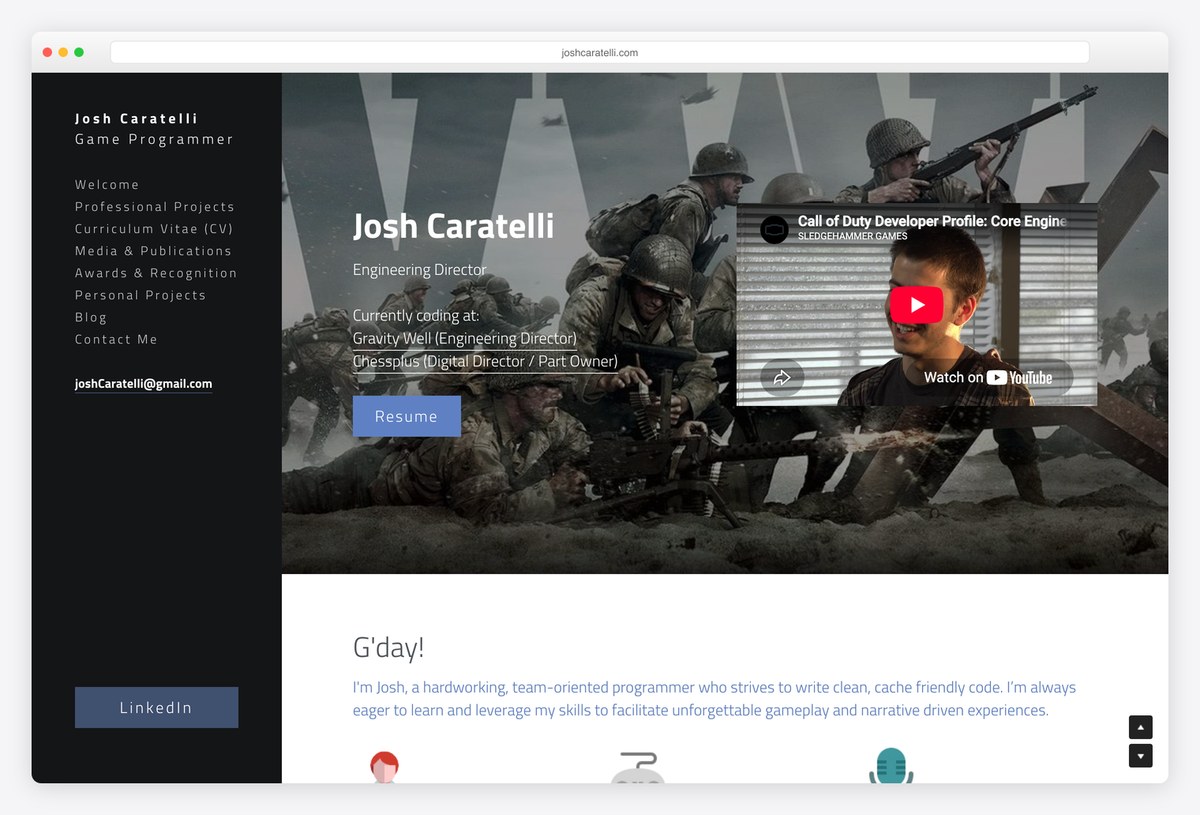Viewport: 1200px width, 815px height.
Task: Open Chessplus (Digital Director / Part Owner) link
Action: tap(485, 362)
